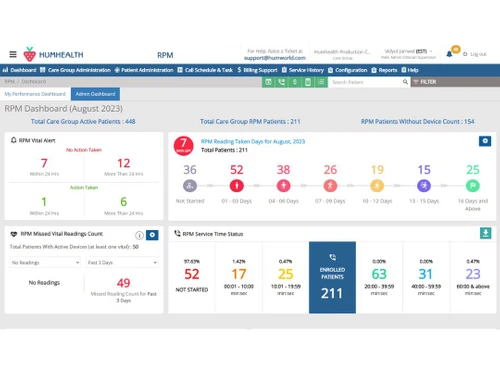This screenshot has width=500, height=375.
Task: Click No Action Taken Within 24 Hrs count 7
Action: 44,163
